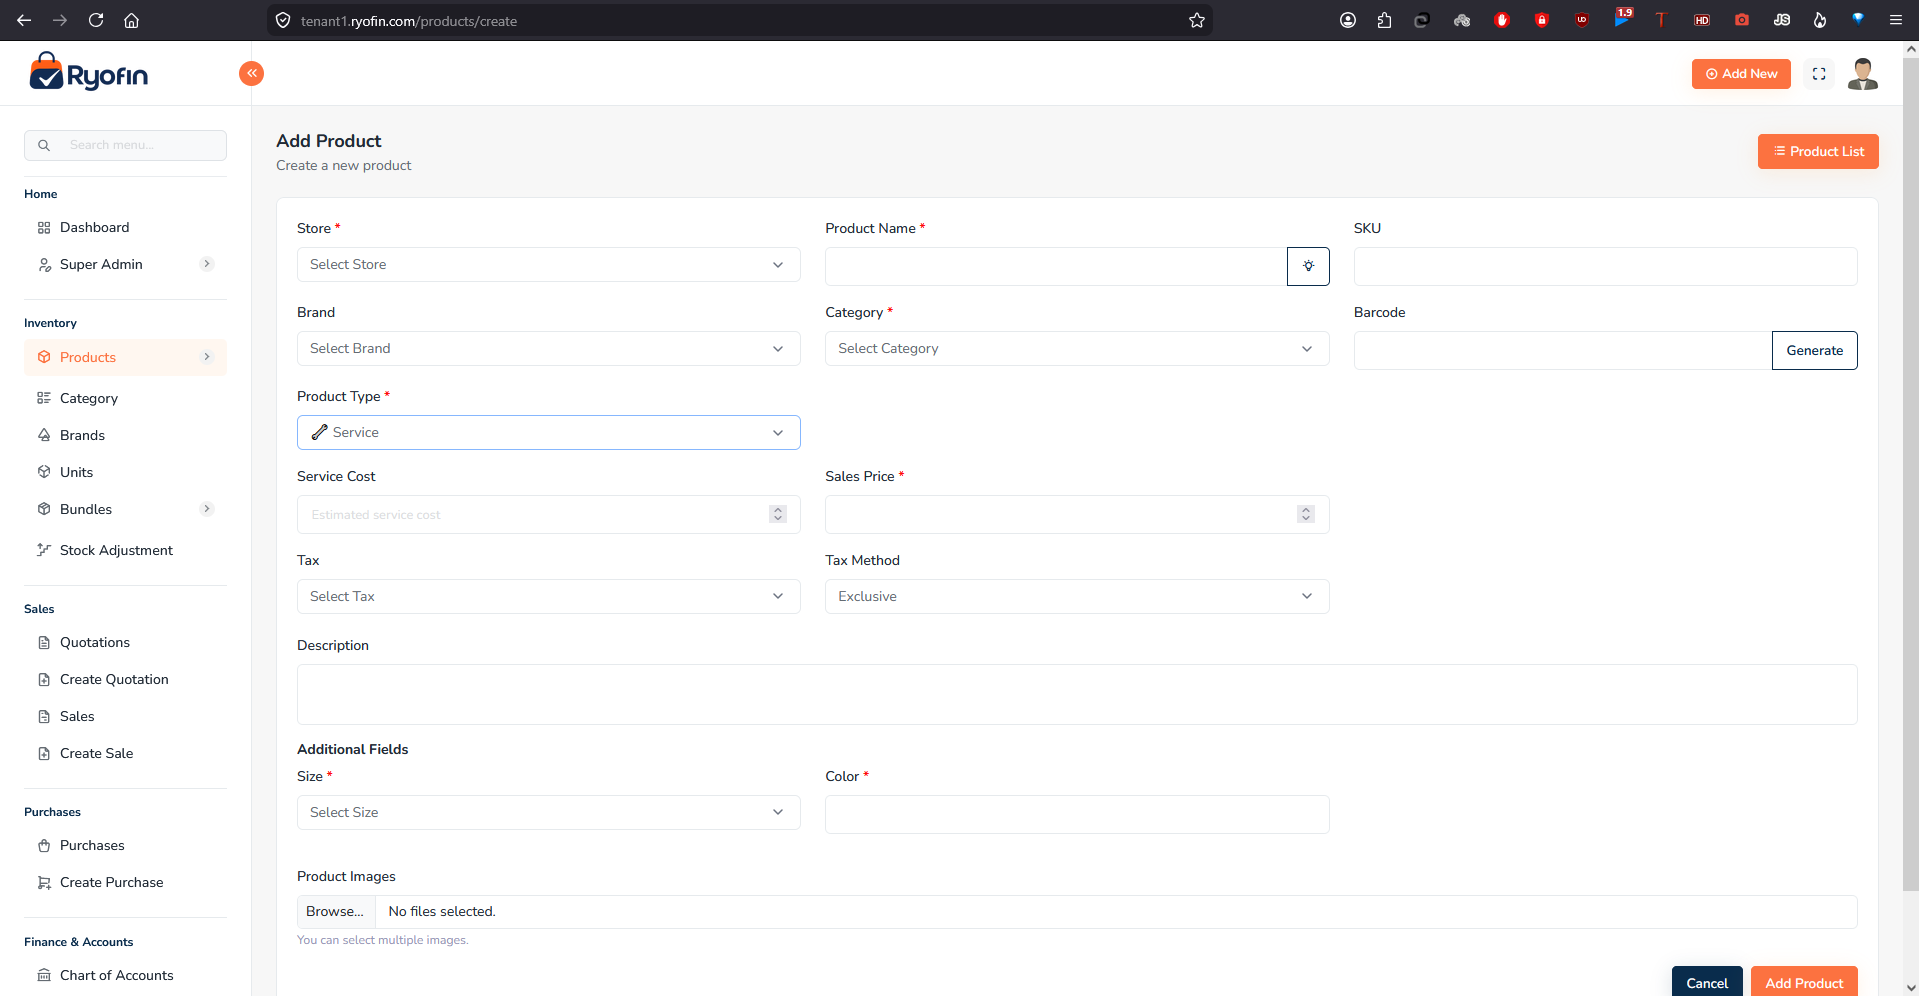The height and width of the screenshot is (996, 1919).
Task: Focus the Barcode input field
Action: 1563,350
